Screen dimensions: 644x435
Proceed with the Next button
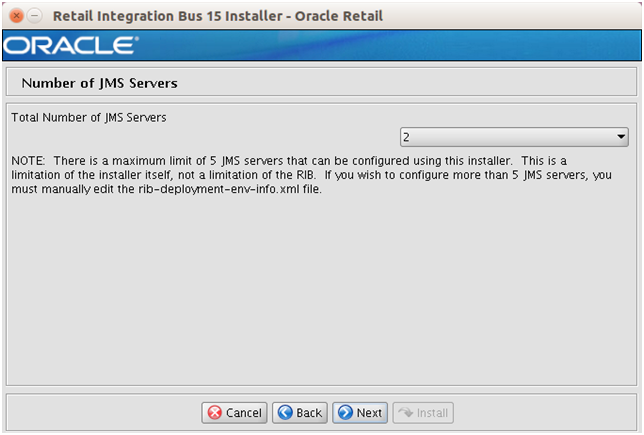coord(360,412)
